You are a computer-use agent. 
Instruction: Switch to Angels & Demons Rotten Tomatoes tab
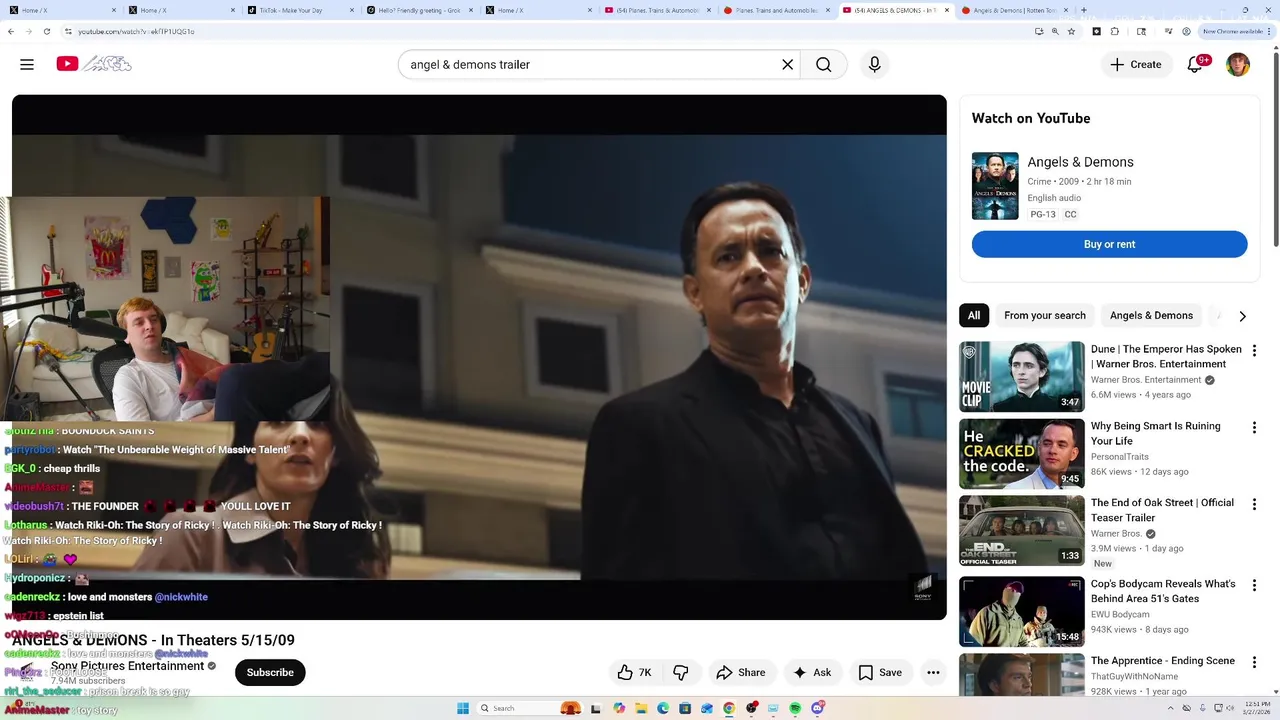coord(1015,10)
